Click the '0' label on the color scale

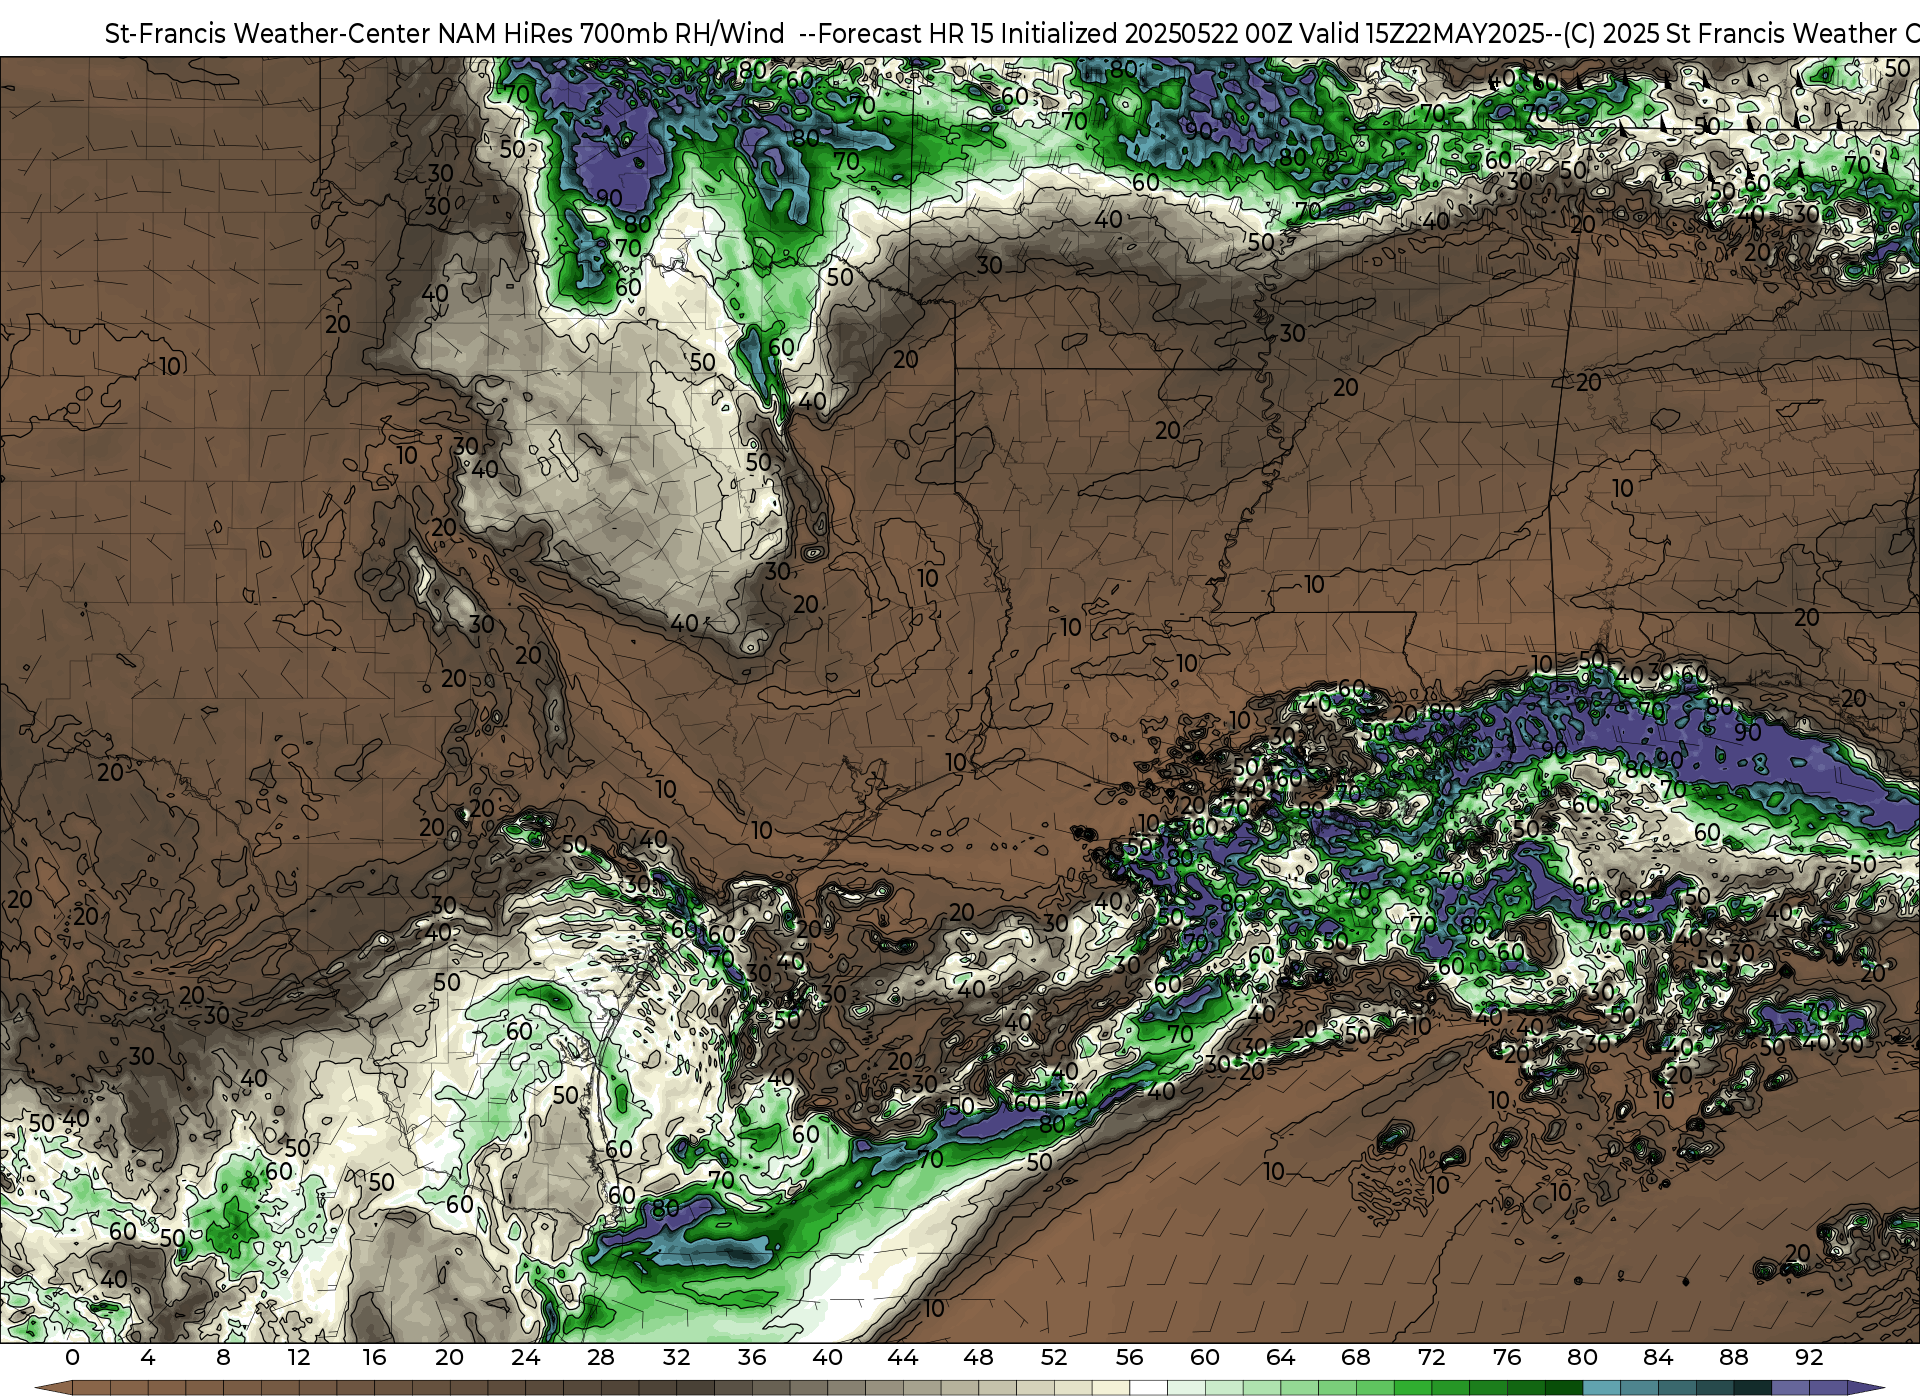tap(72, 1357)
